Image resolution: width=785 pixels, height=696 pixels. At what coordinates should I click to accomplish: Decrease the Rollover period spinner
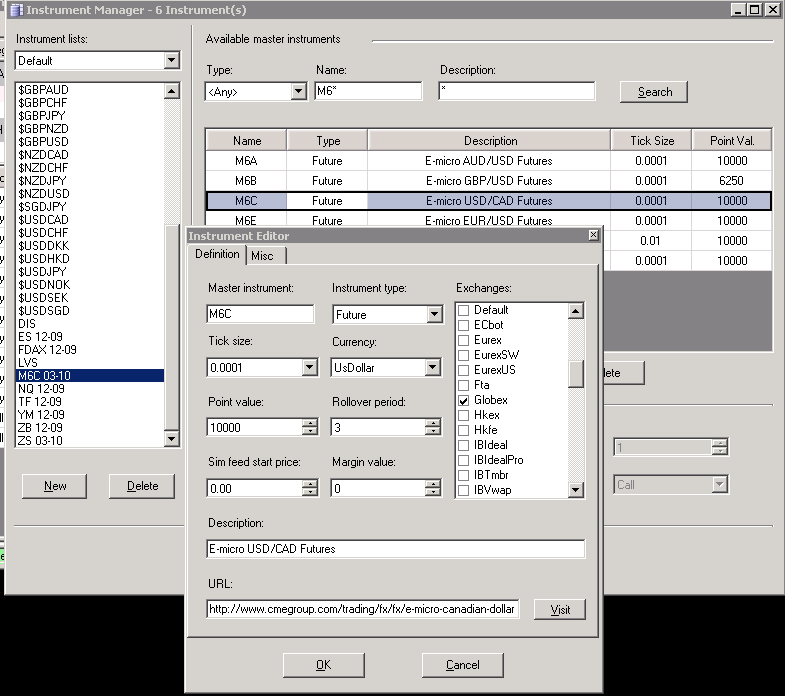click(x=432, y=432)
